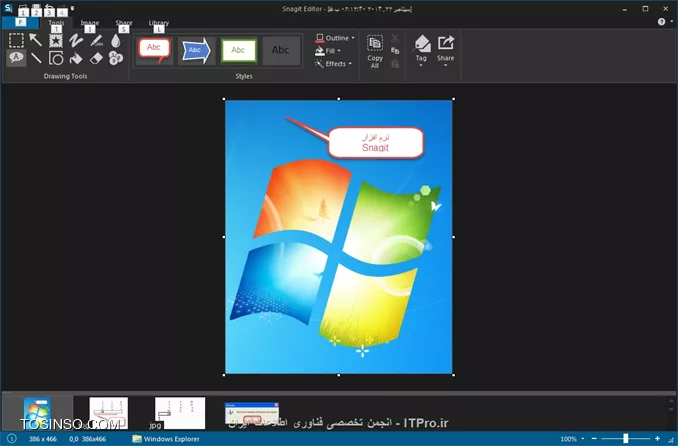Open the Help question mark icon
This screenshot has height=446, width=678.
pyautogui.click(x=661, y=22)
